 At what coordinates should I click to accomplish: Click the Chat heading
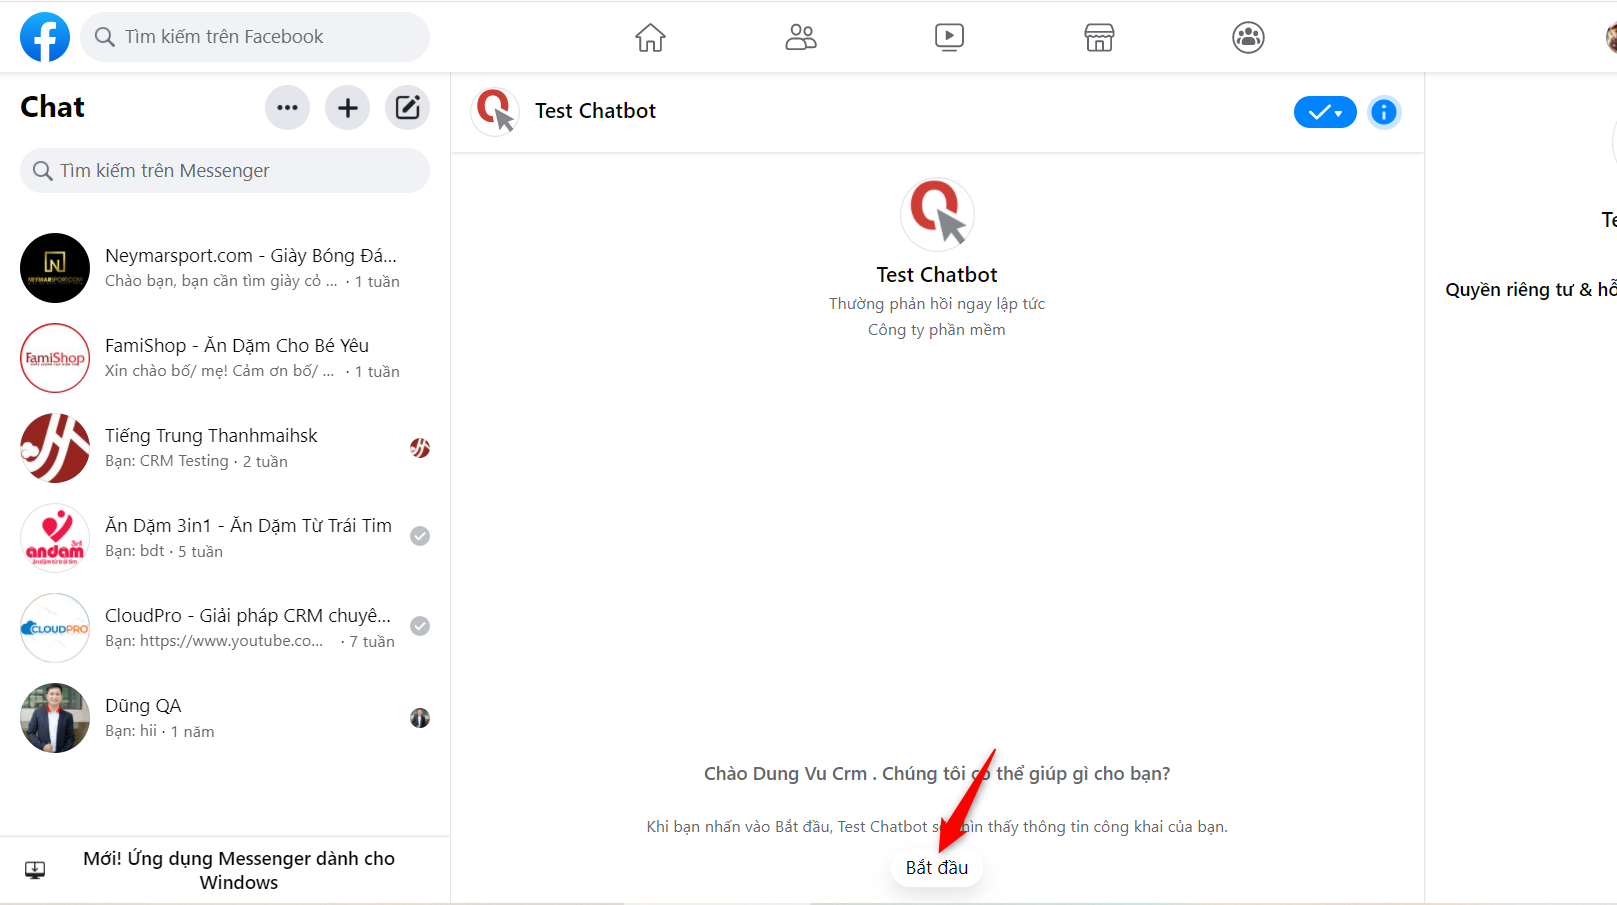52,107
